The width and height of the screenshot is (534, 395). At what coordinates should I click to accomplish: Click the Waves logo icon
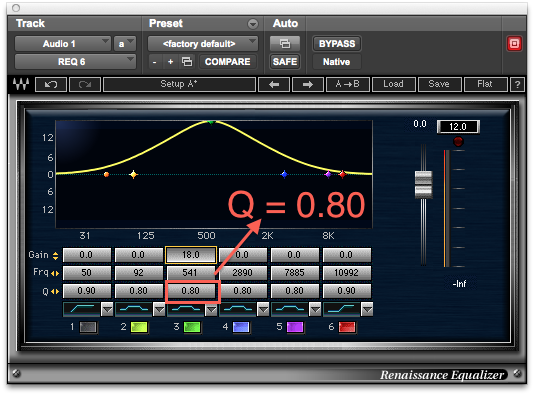click(20, 84)
